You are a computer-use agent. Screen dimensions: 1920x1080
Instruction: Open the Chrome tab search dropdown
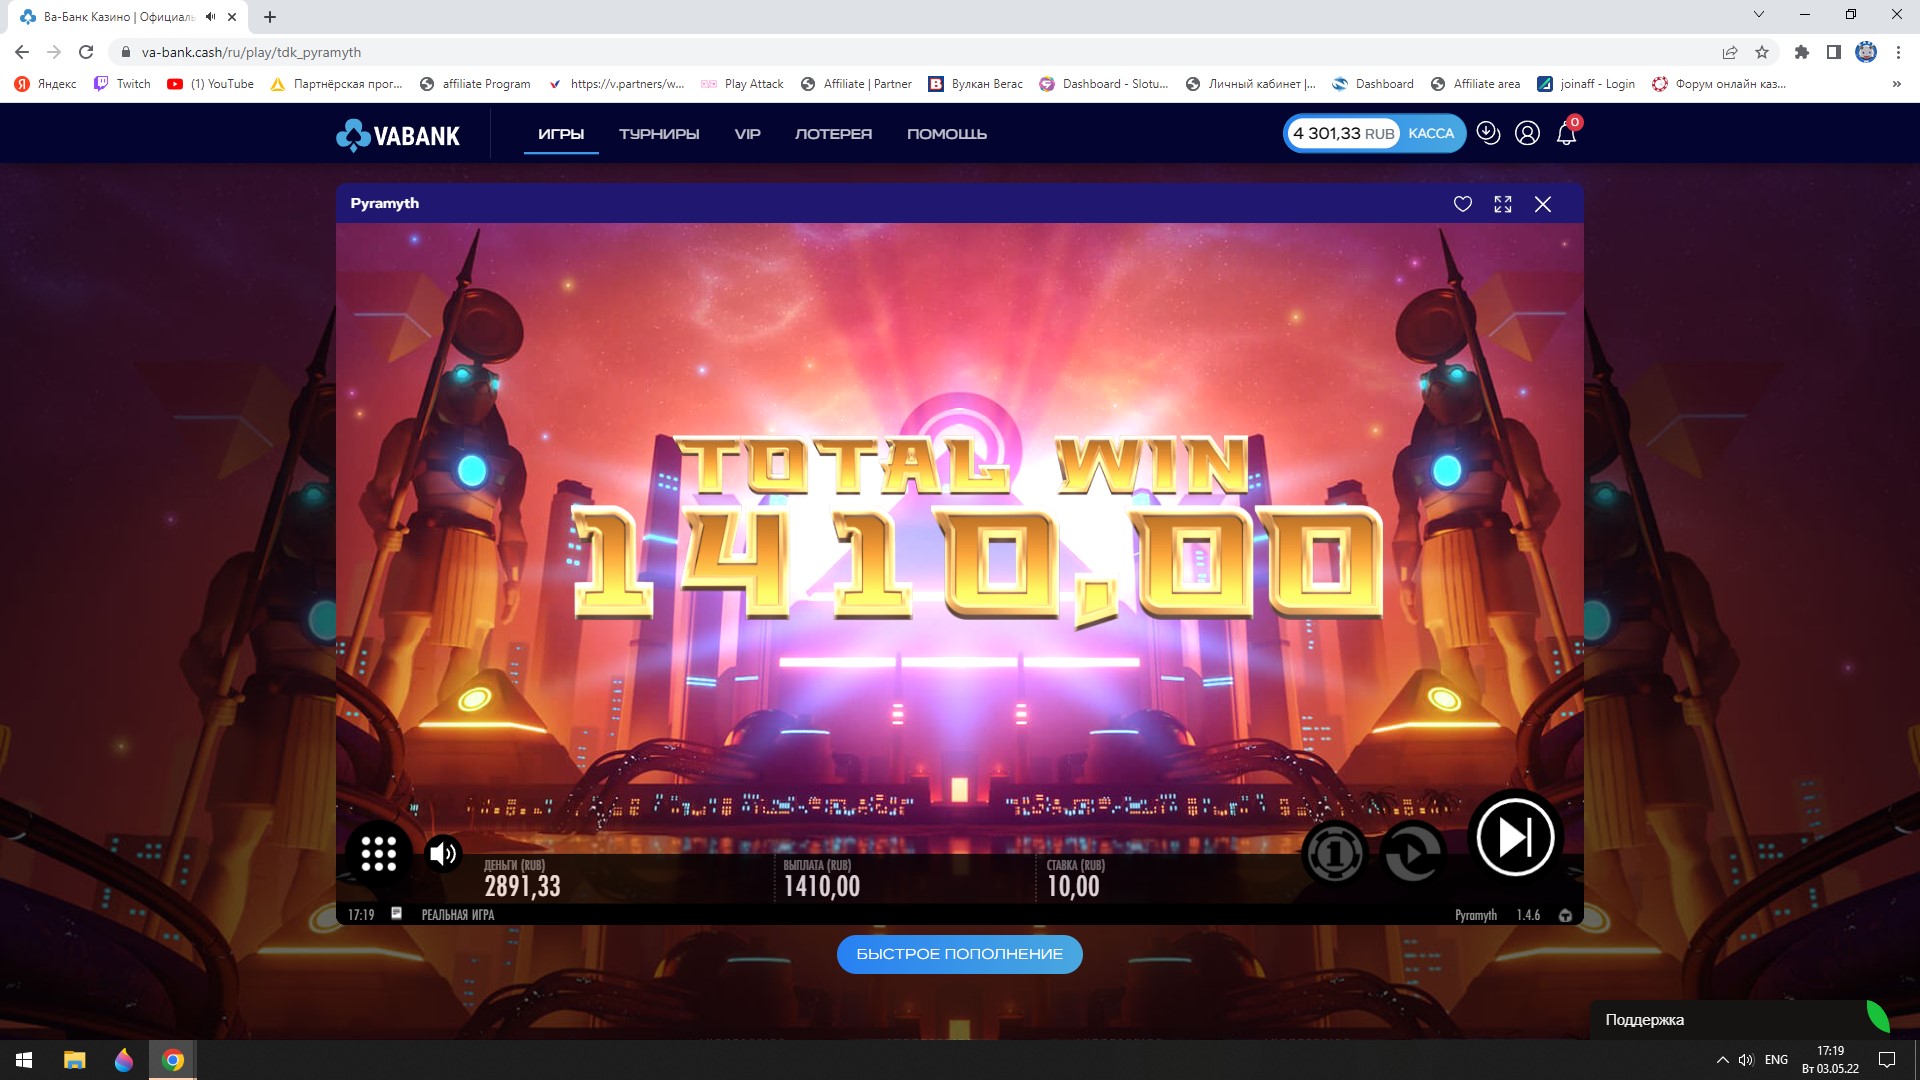click(1759, 15)
